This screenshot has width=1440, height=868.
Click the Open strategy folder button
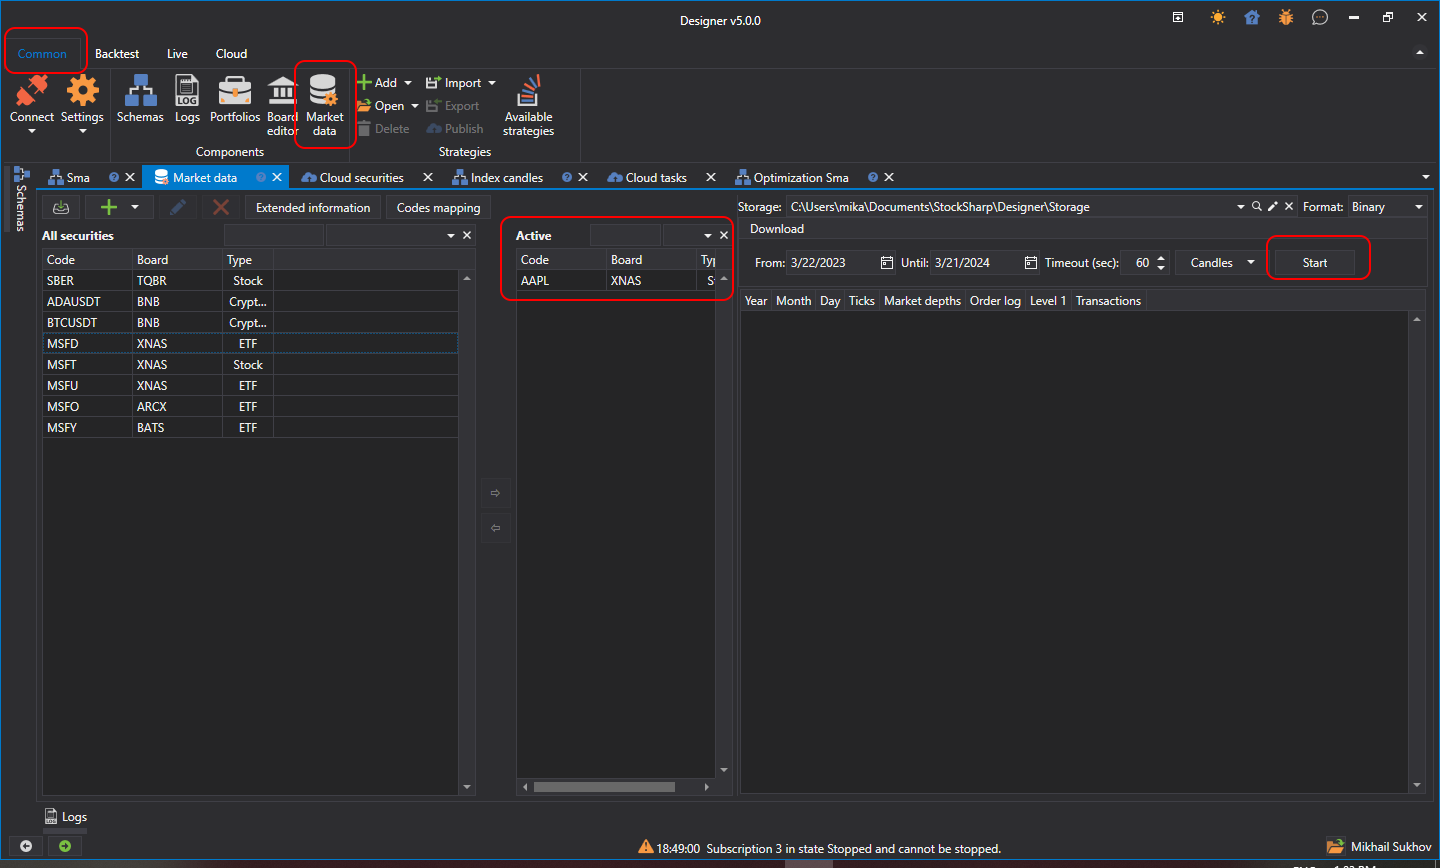tap(381, 106)
